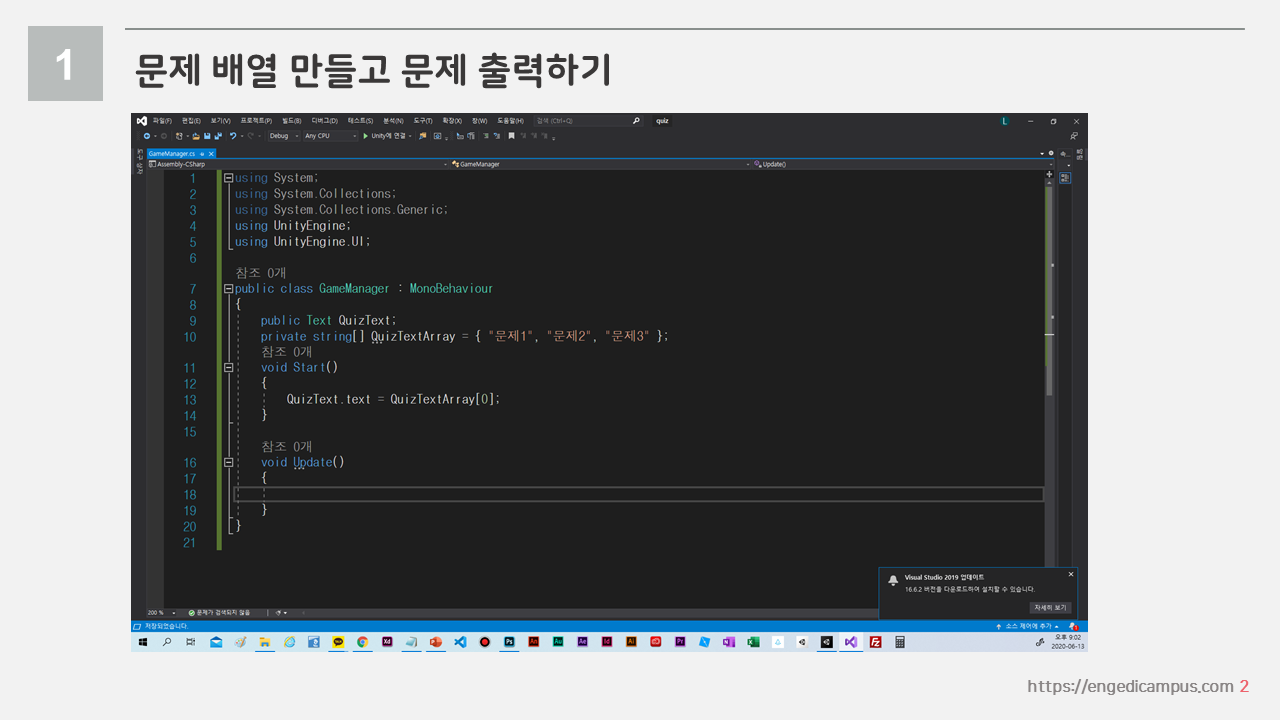This screenshot has height=720, width=1280.
Task: Open Photoshop from the taskbar
Action: click(x=509, y=642)
